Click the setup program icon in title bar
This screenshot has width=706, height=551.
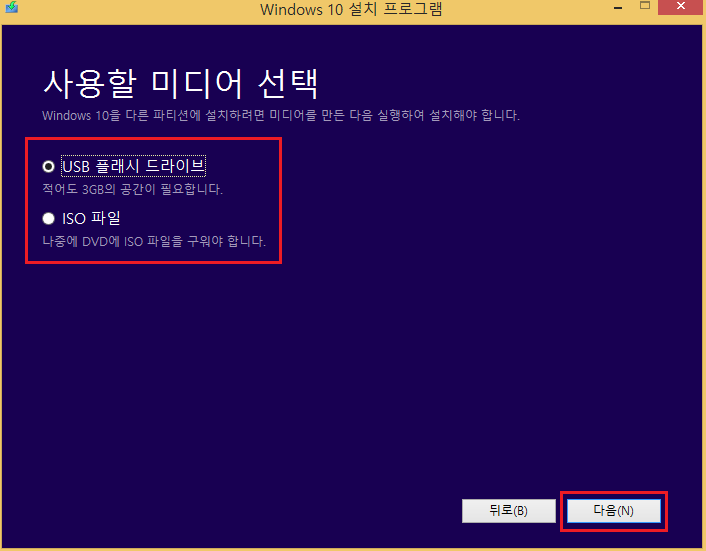[11, 7]
